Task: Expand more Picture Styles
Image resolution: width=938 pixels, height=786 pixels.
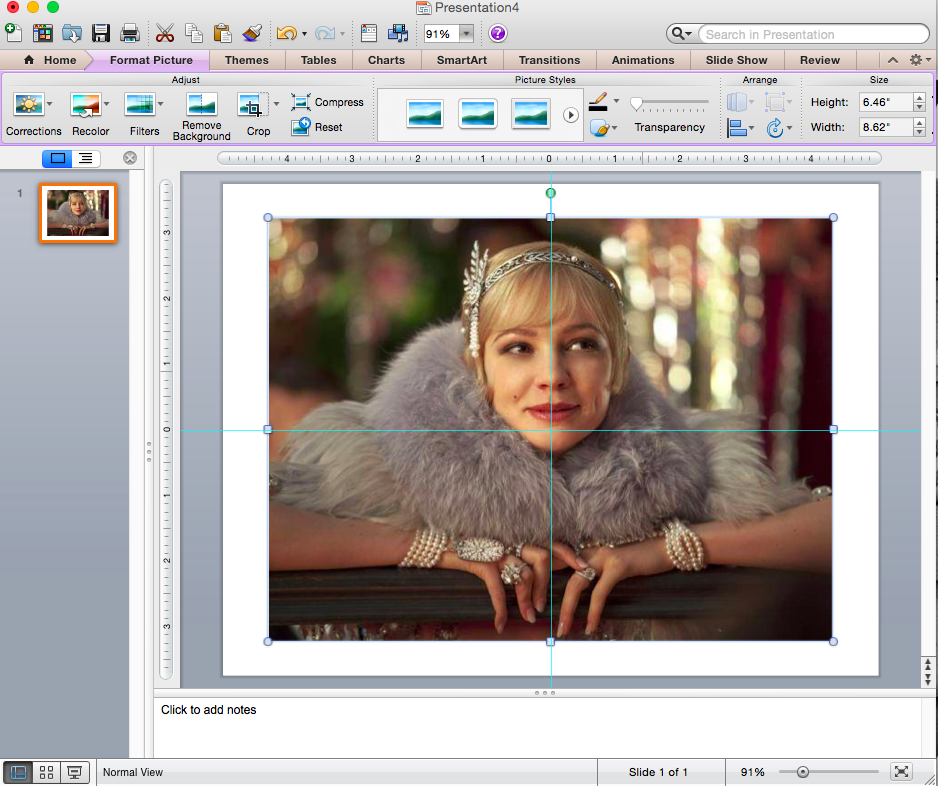Action: (570, 115)
